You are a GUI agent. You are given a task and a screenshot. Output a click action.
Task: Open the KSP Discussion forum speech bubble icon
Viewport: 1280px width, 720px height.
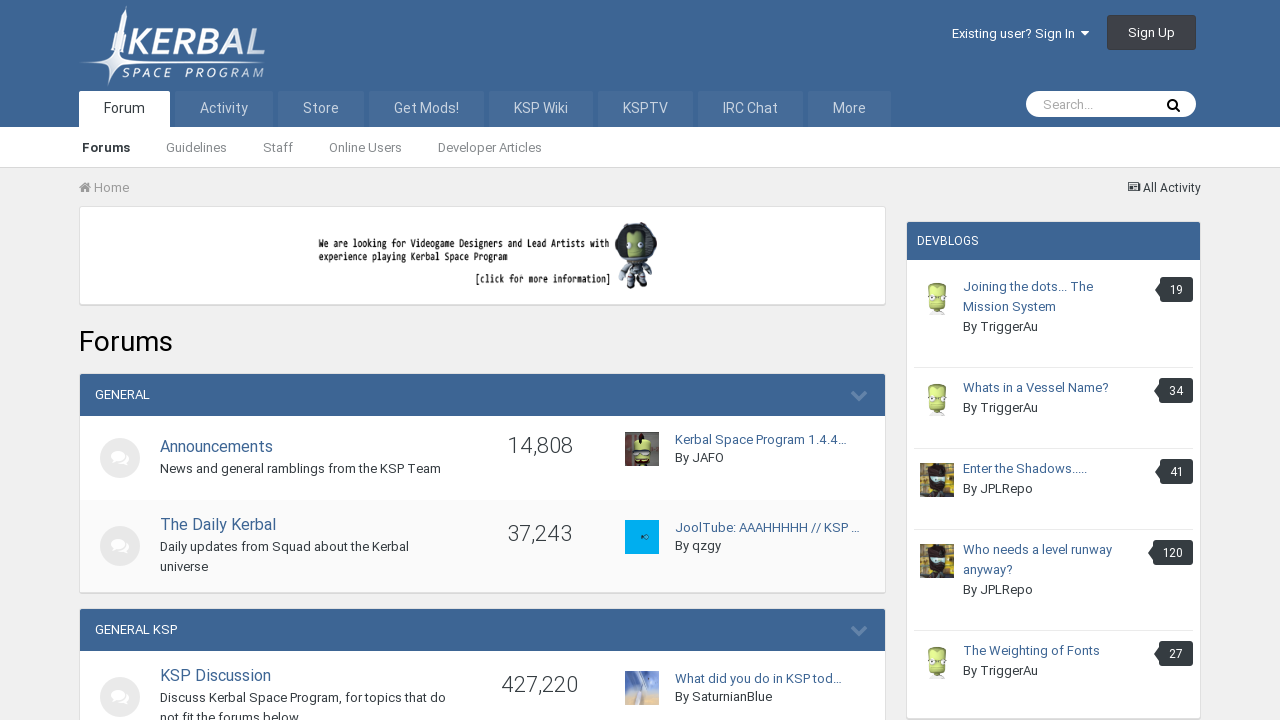pos(120,697)
